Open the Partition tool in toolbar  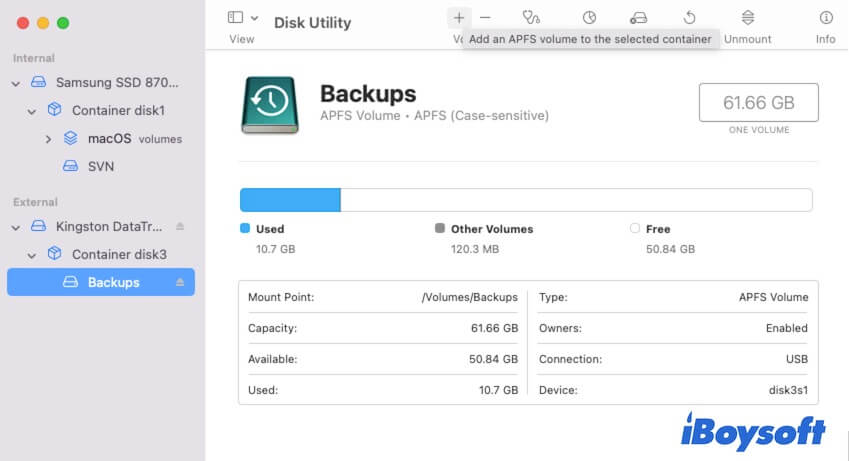pyautogui.click(x=589, y=18)
